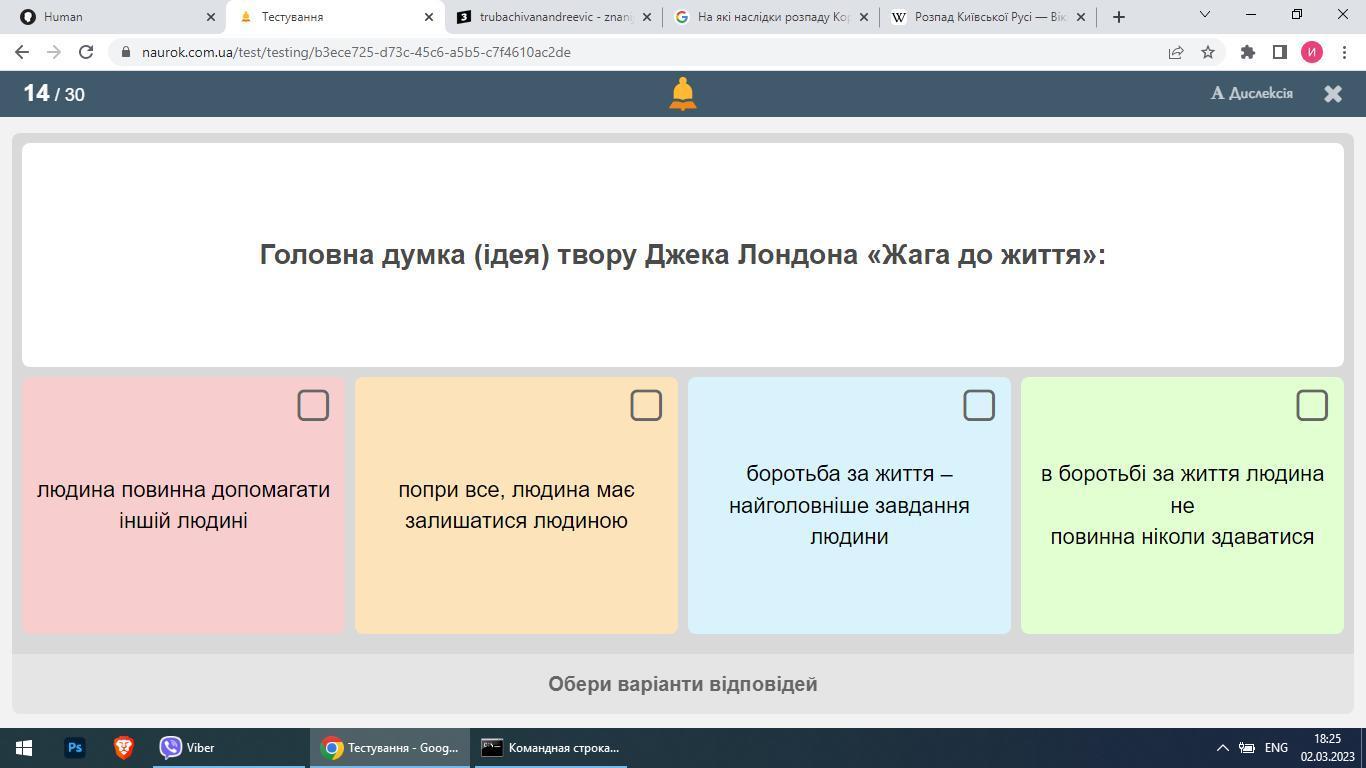Open the clock and date panel
This screenshot has width=1366, height=768.
[1327, 748]
